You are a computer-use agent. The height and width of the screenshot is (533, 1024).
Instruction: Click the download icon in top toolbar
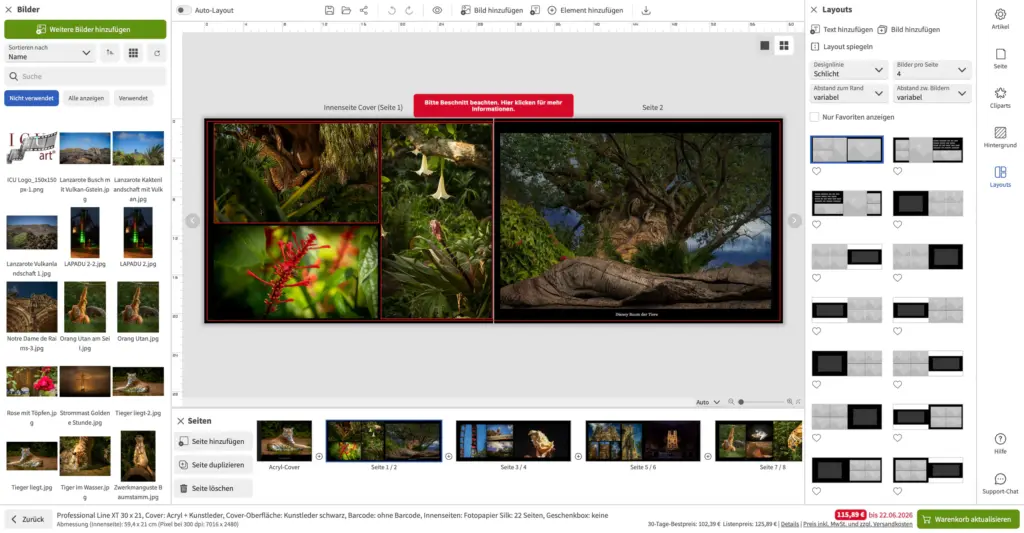pos(646,10)
